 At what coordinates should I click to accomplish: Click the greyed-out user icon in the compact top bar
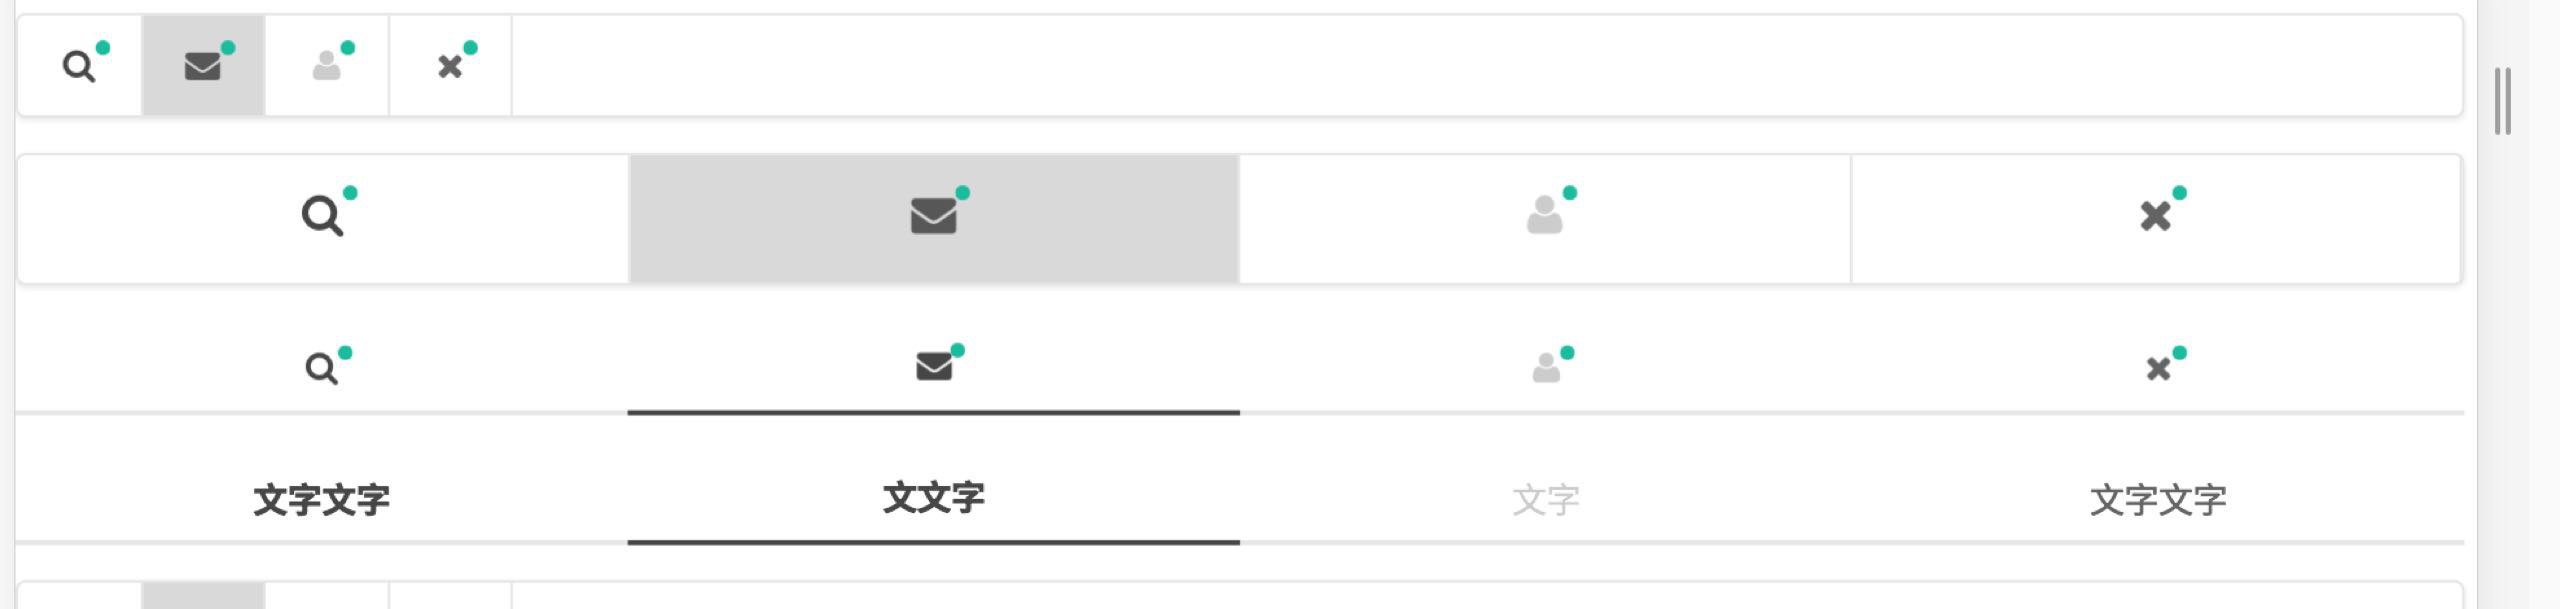coord(327,66)
